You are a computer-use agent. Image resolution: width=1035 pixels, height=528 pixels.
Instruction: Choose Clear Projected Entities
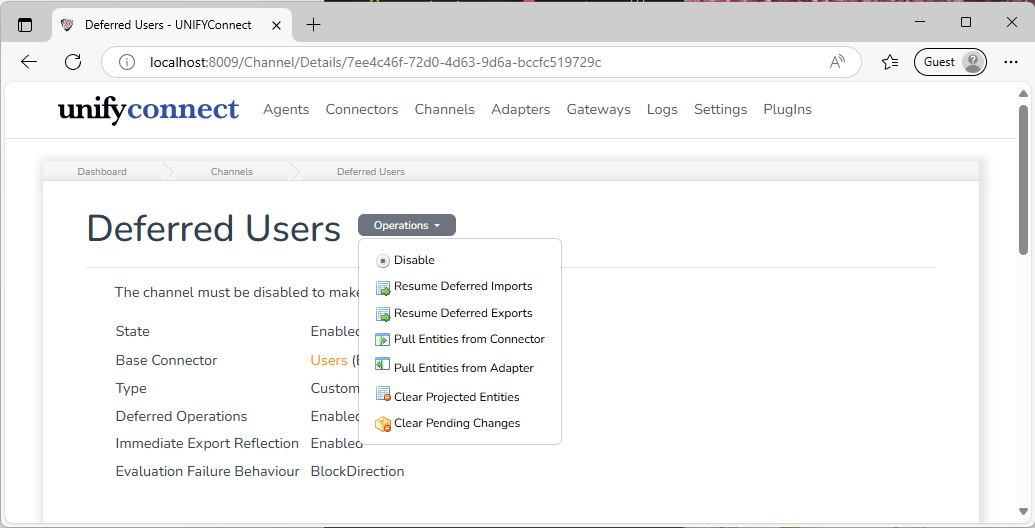(456, 397)
